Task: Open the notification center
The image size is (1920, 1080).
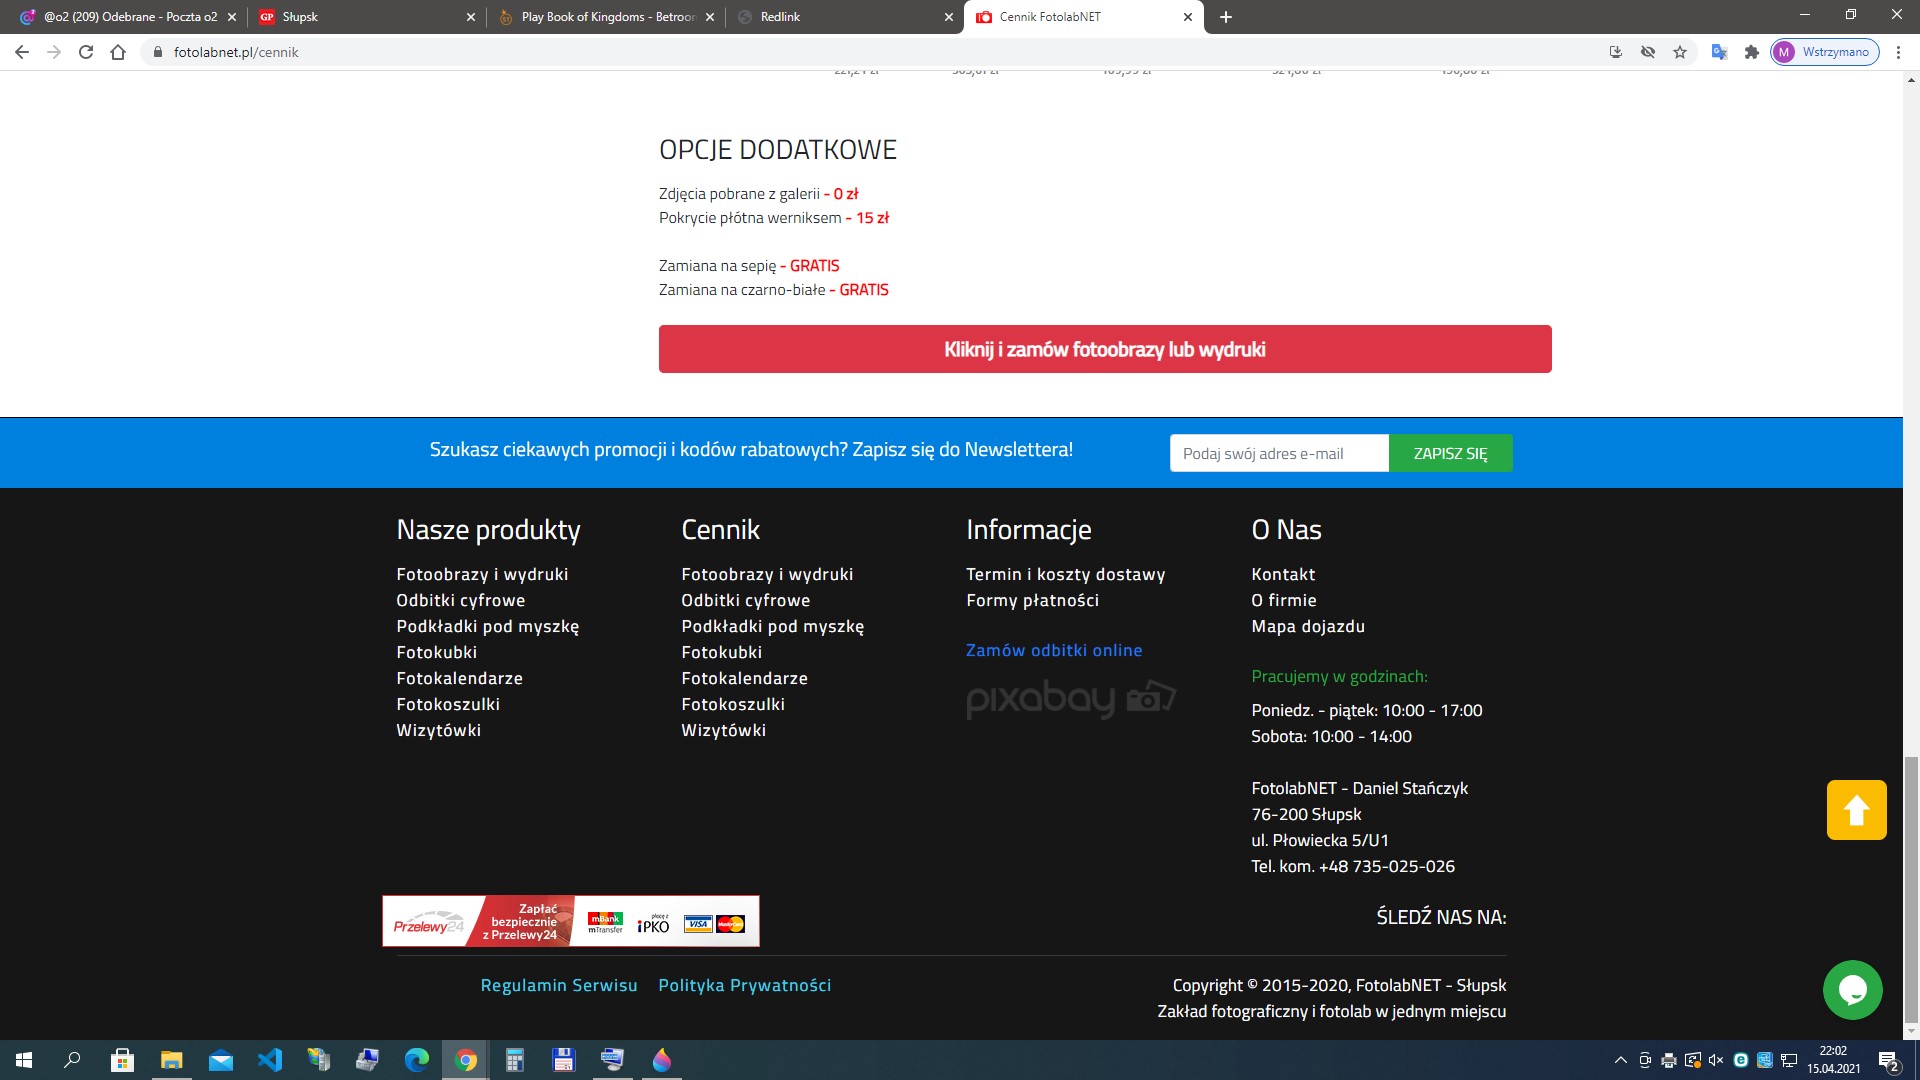Action: click(1888, 1060)
